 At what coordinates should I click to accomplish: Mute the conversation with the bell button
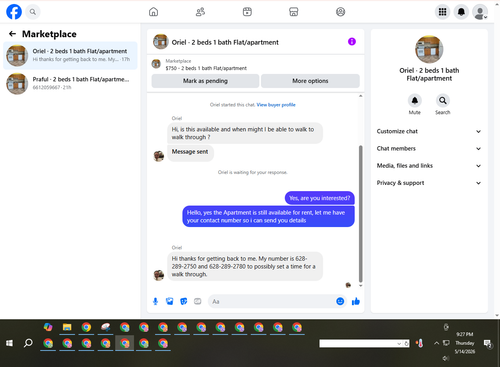pos(415,100)
